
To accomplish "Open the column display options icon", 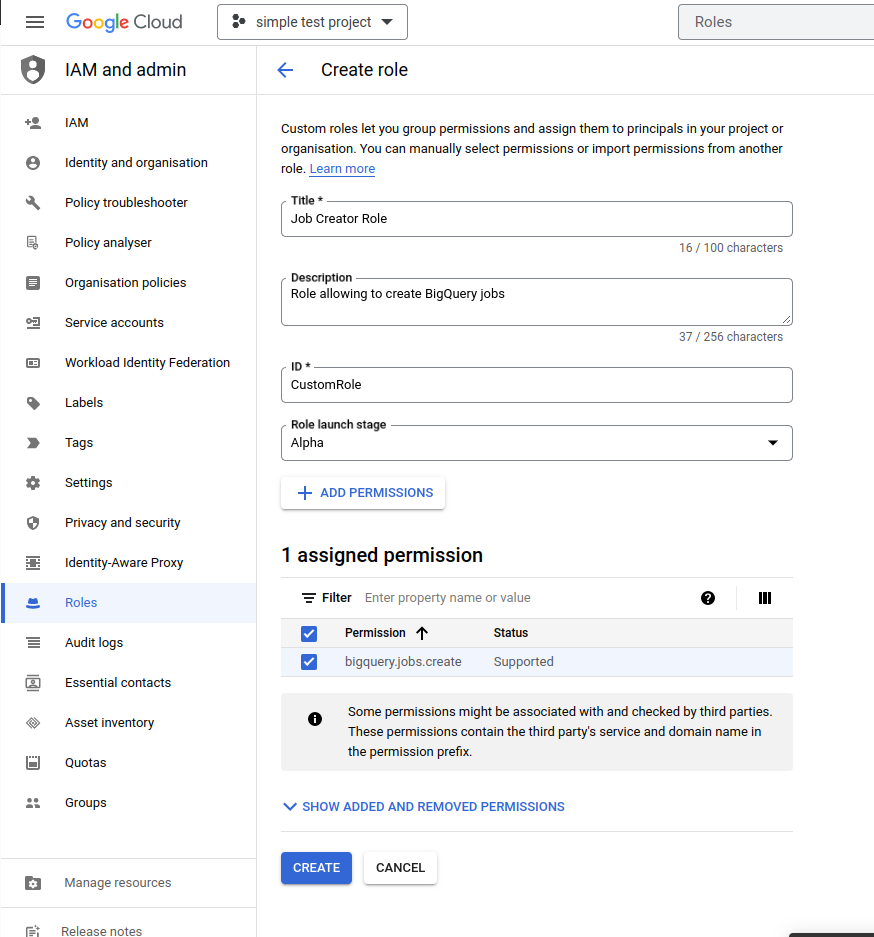I will (765, 598).
